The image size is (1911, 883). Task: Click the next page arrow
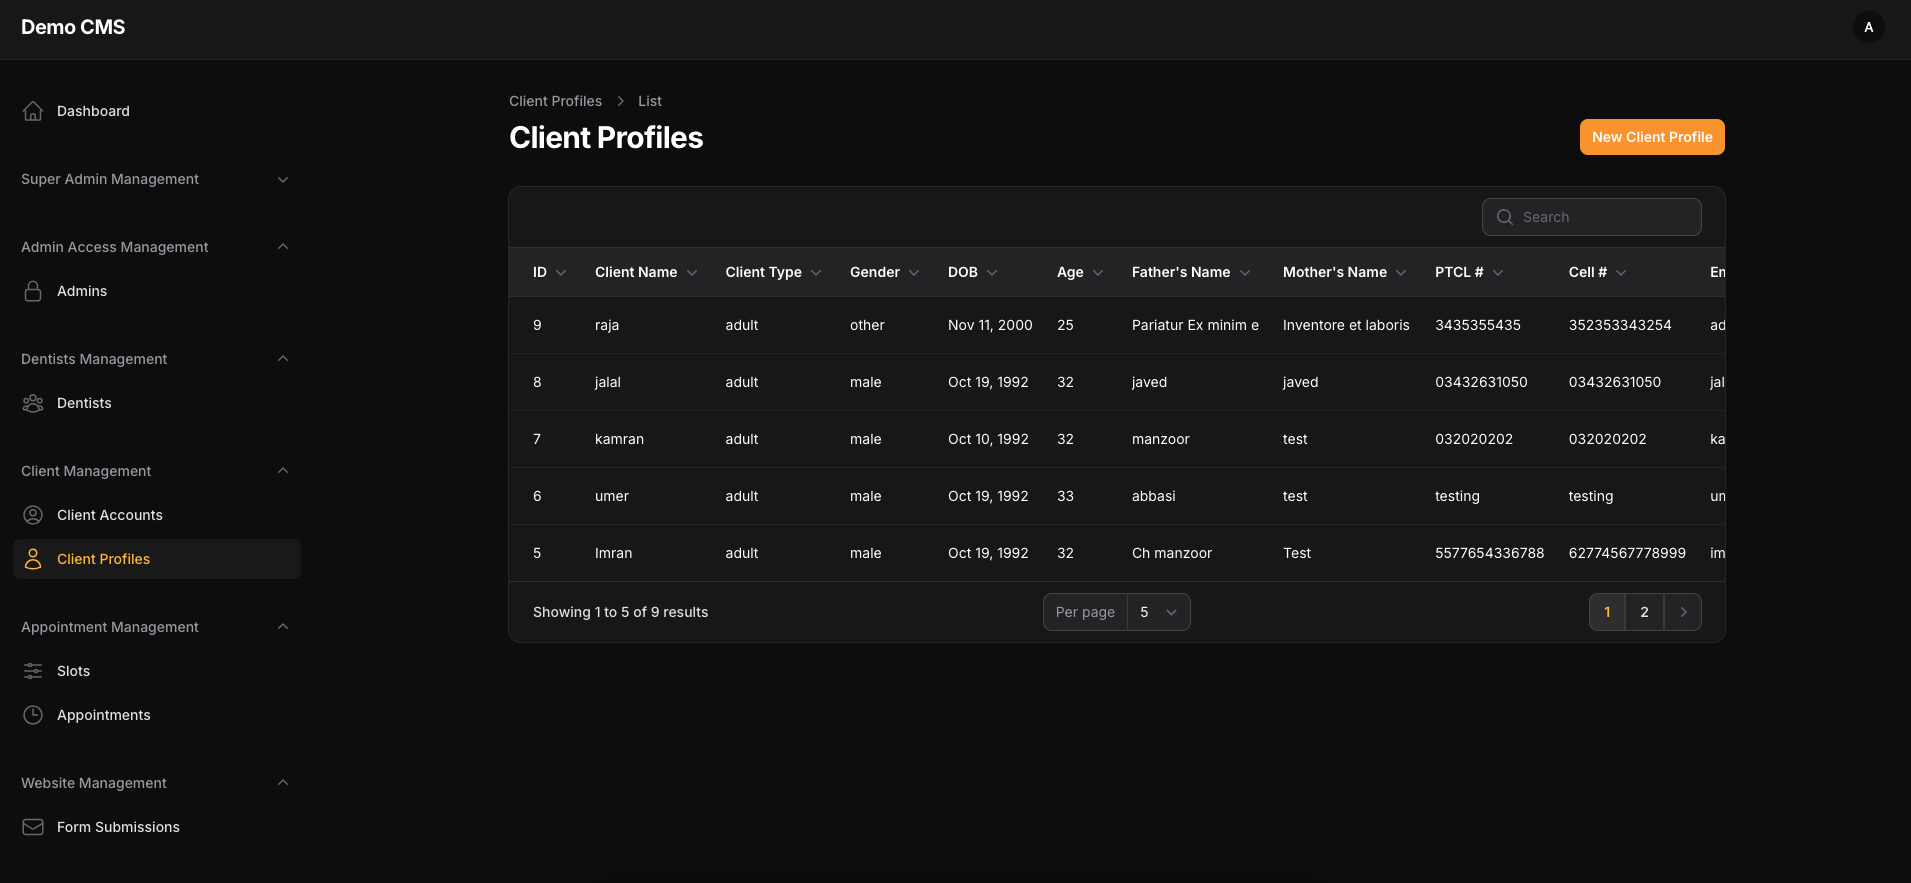coord(1683,612)
